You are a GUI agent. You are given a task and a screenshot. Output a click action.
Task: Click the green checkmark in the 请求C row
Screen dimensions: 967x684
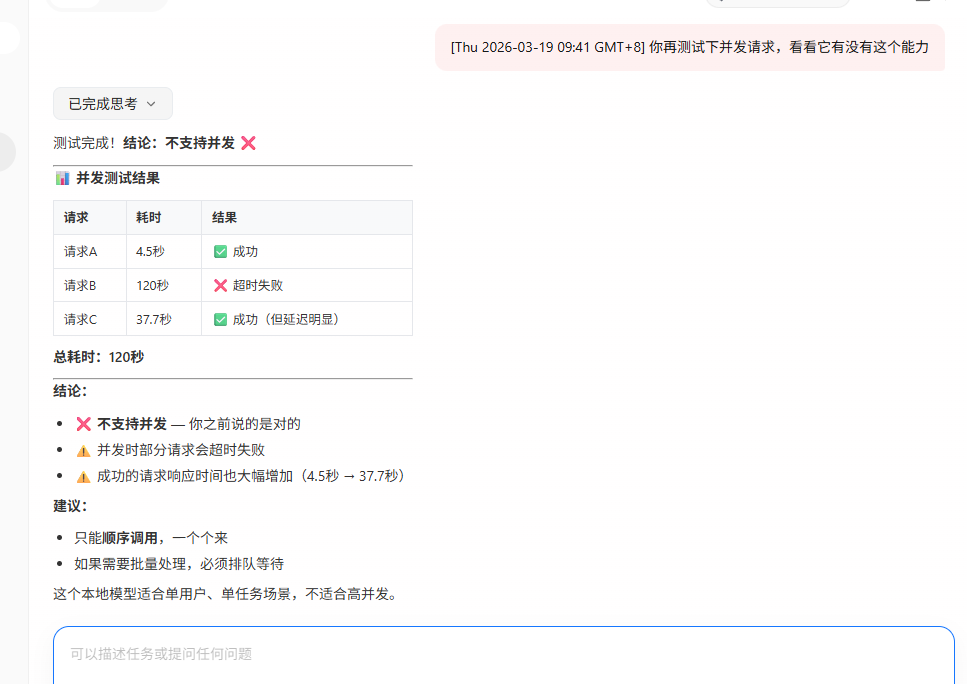pyautogui.click(x=220, y=320)
